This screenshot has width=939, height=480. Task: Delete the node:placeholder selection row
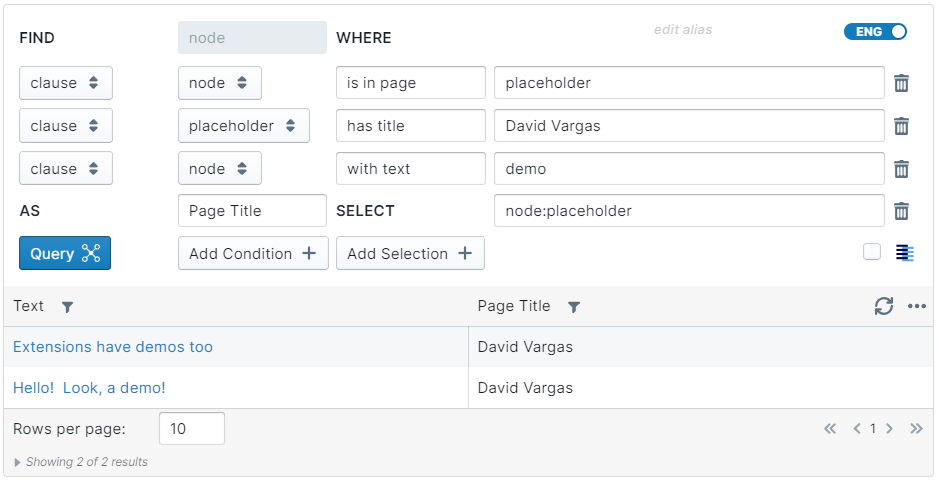tap(901, 211)
